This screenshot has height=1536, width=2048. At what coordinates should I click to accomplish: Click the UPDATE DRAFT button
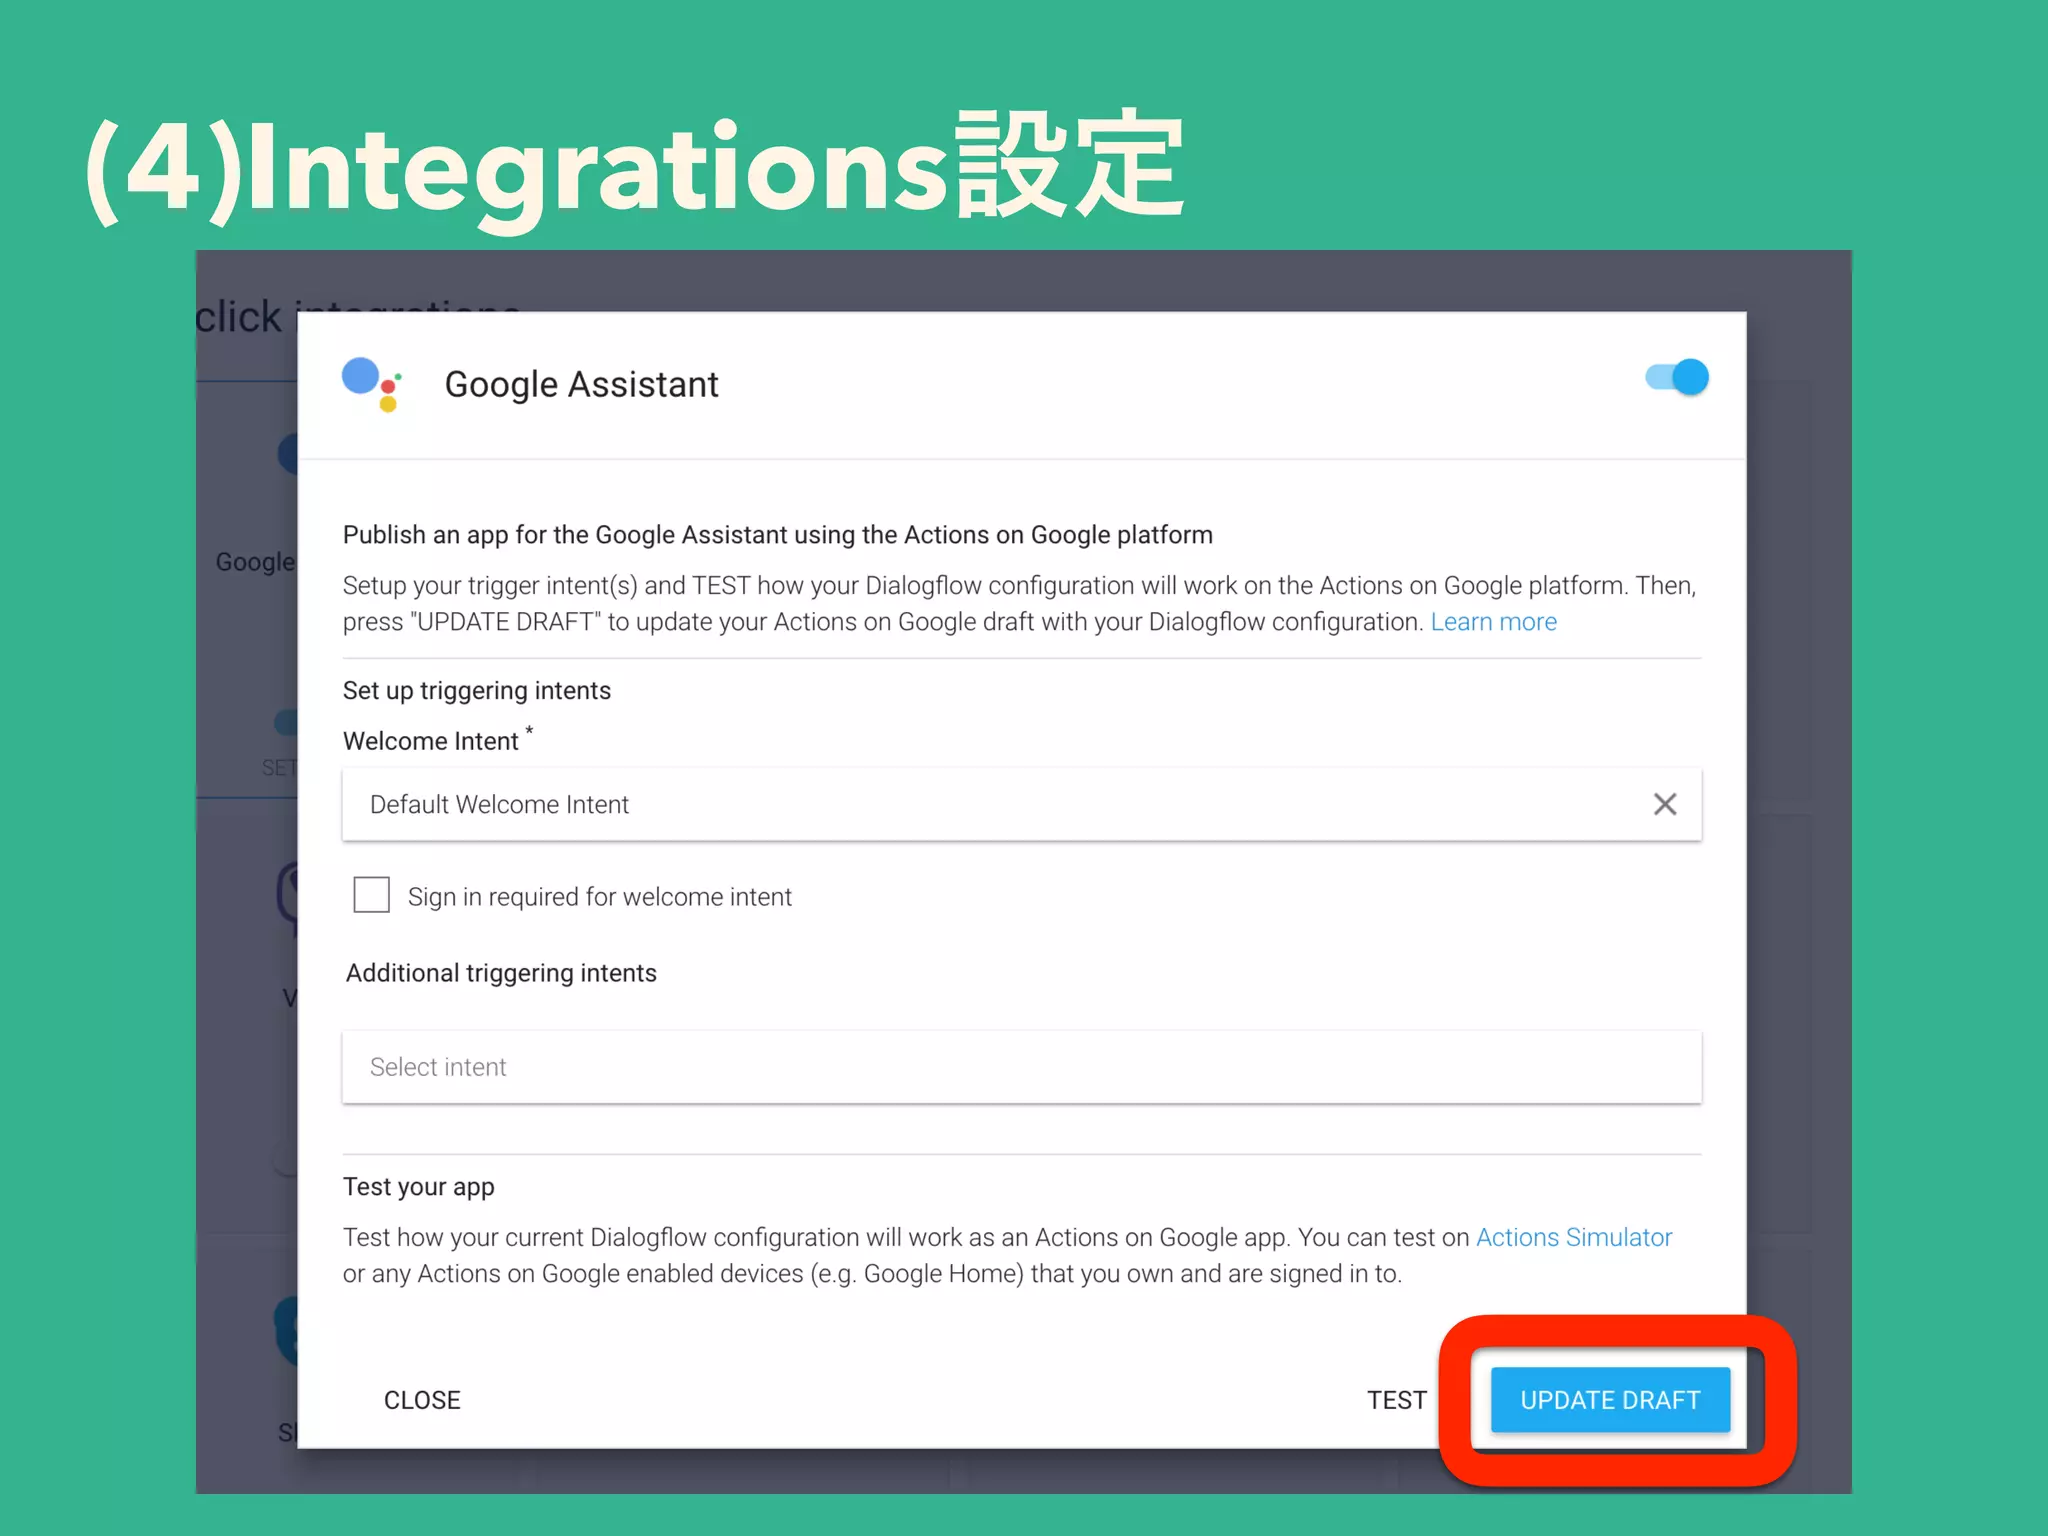pos(1610,1400)
